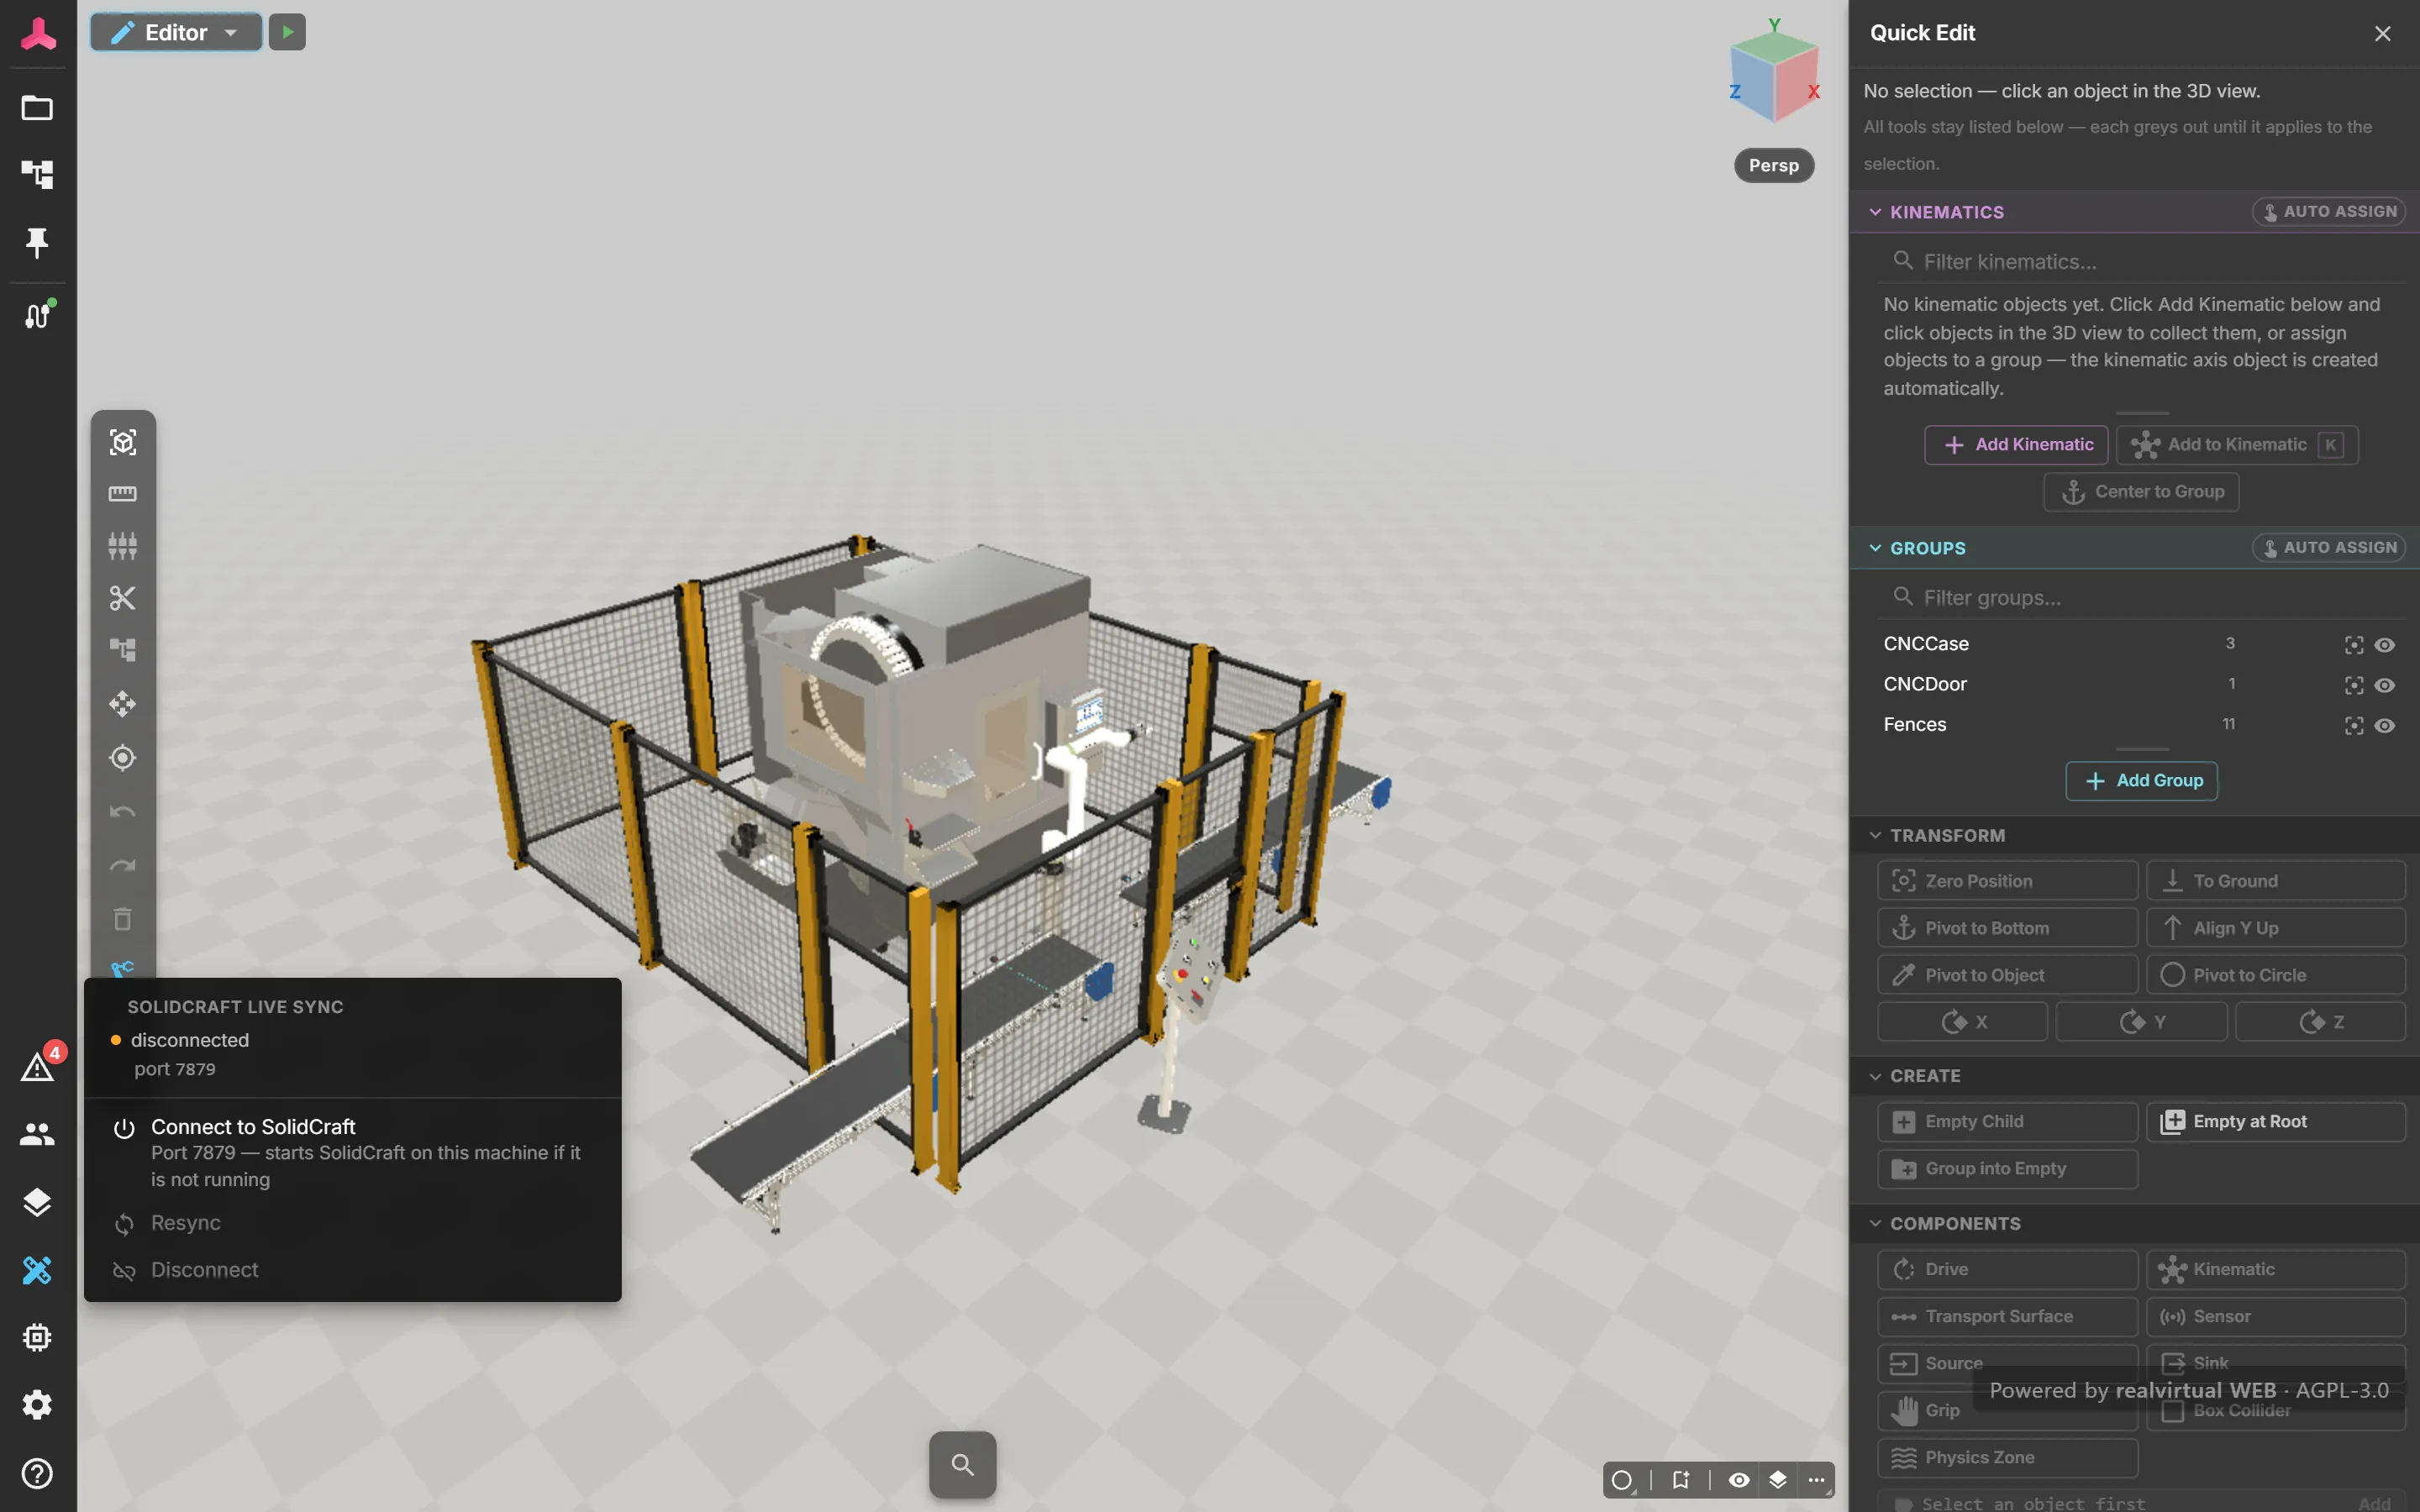Click the Filter kinematics input field
Image resolution: width=2420 pixels, height=1512 pixels.
2140,262
